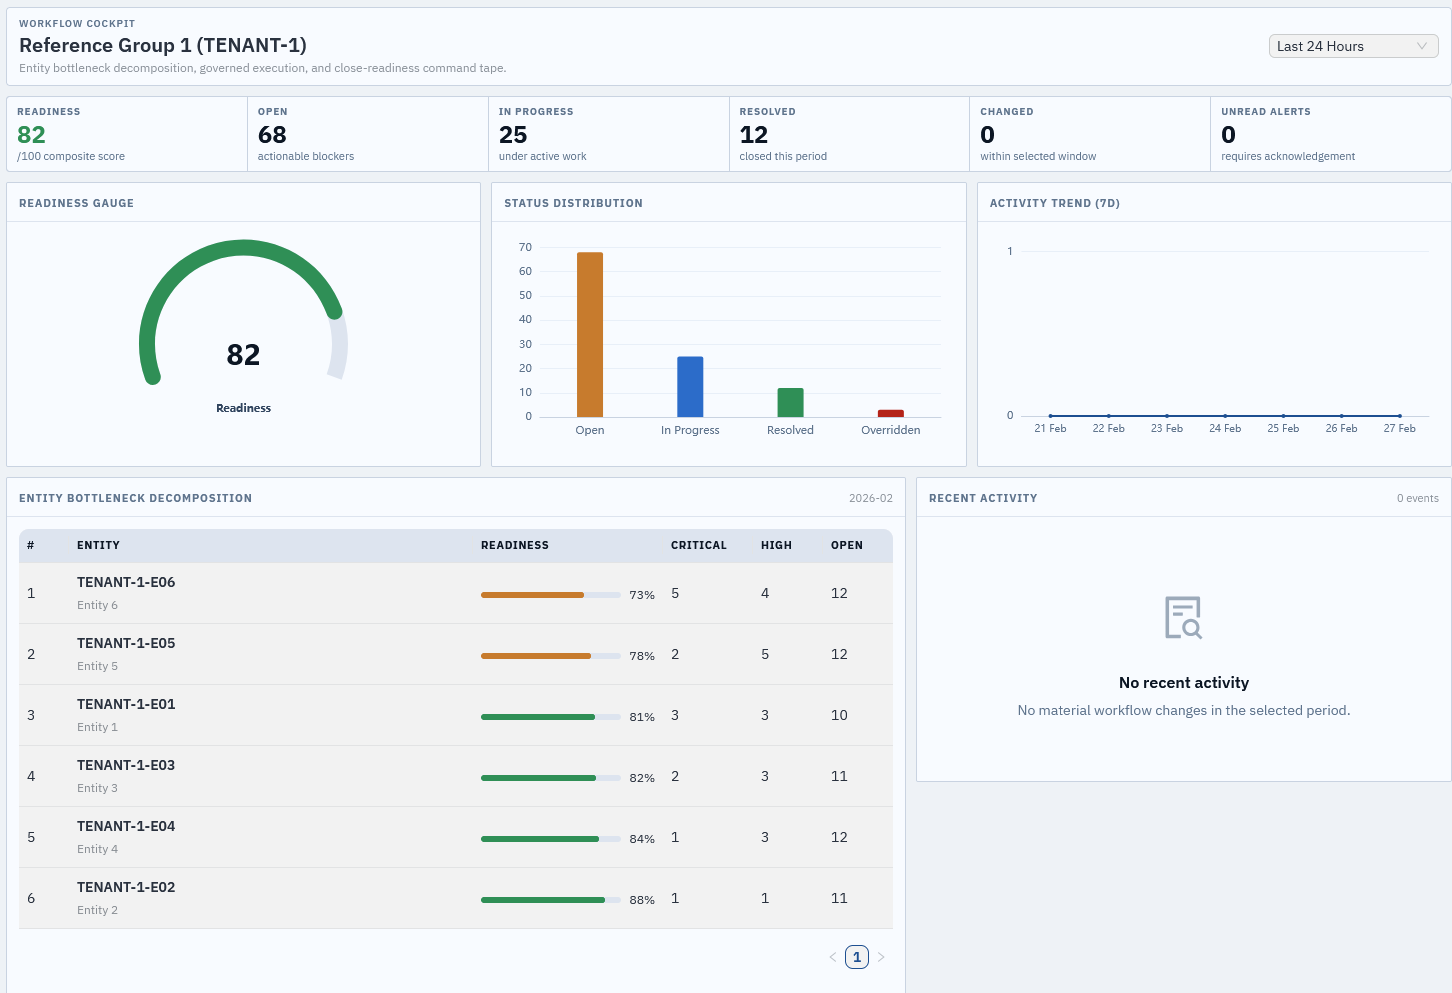Select page 1 in table pagination

(x=857, y=957)
